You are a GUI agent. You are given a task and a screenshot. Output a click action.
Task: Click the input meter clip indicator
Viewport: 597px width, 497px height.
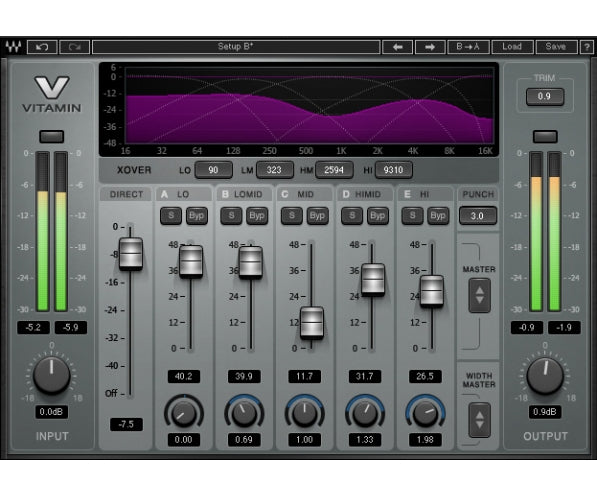(51, 136)
